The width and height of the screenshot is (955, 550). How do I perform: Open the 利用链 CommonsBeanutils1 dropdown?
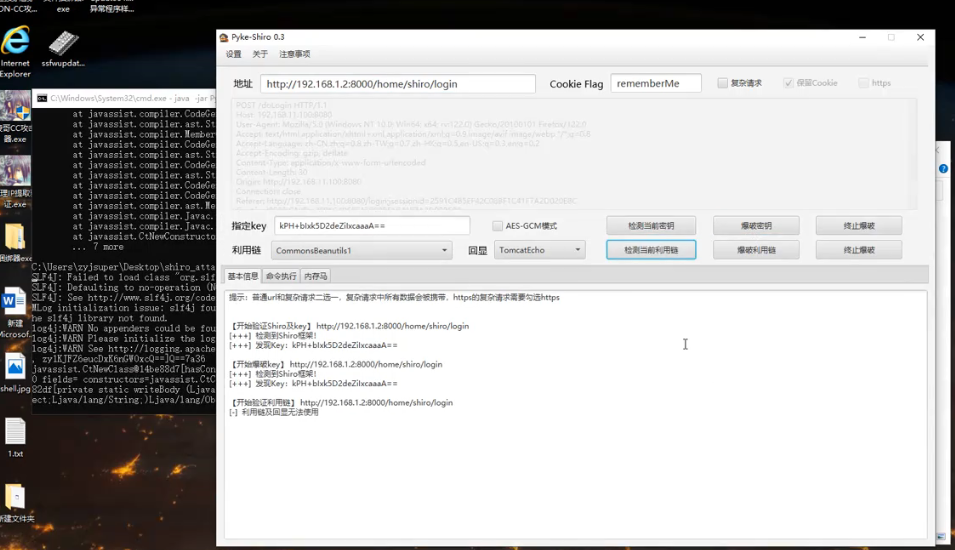click(x=362, y=250)
